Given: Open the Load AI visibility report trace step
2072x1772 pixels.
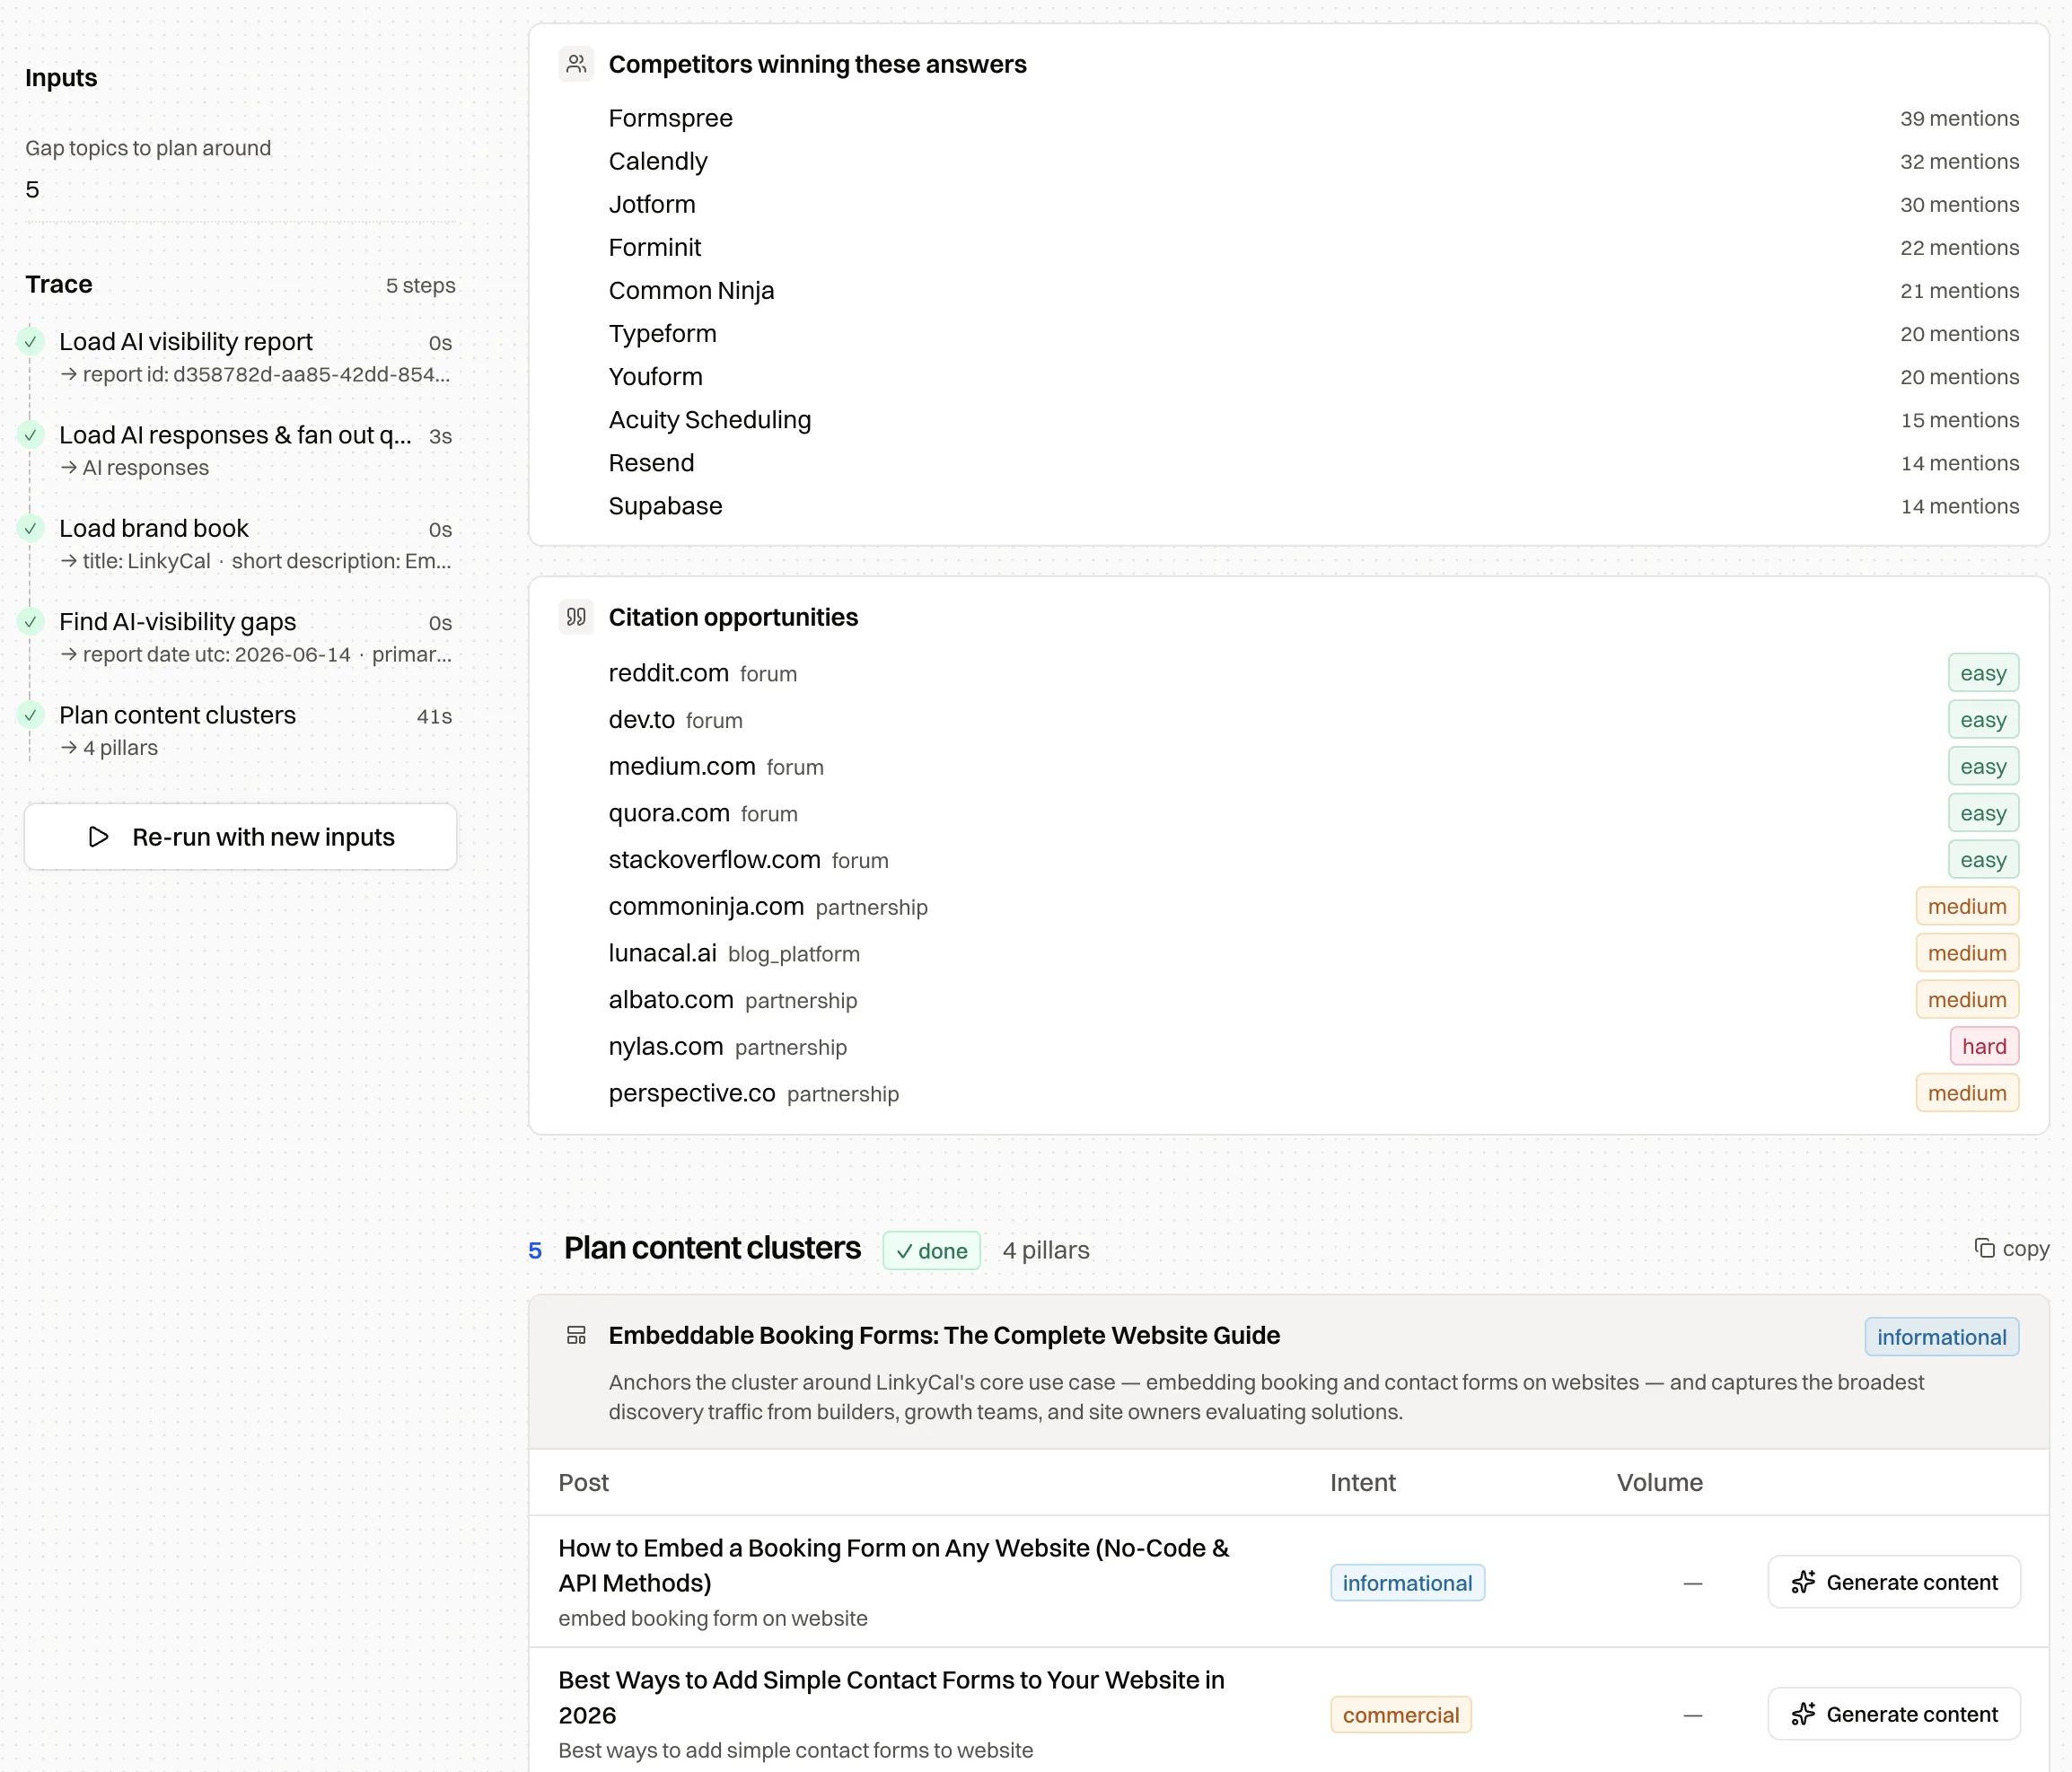Looking at the screenshot, I should pyautogui.click(x=240, y=357).
